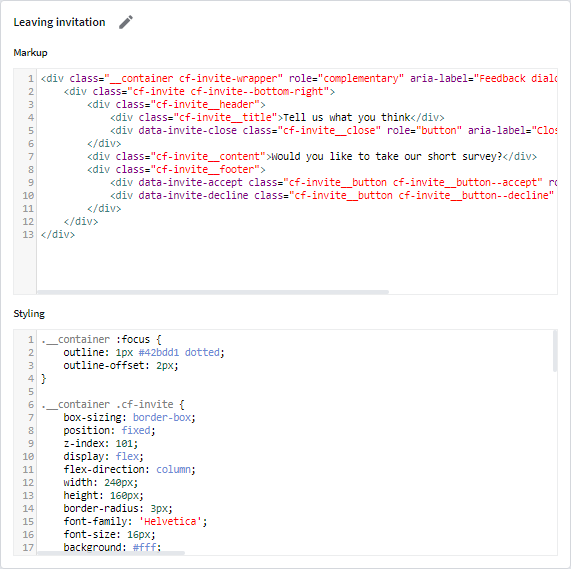This screenshot has height=569, width=571.
Task: Click line number 7 in the Markup gutter
Action: (31, 157)
